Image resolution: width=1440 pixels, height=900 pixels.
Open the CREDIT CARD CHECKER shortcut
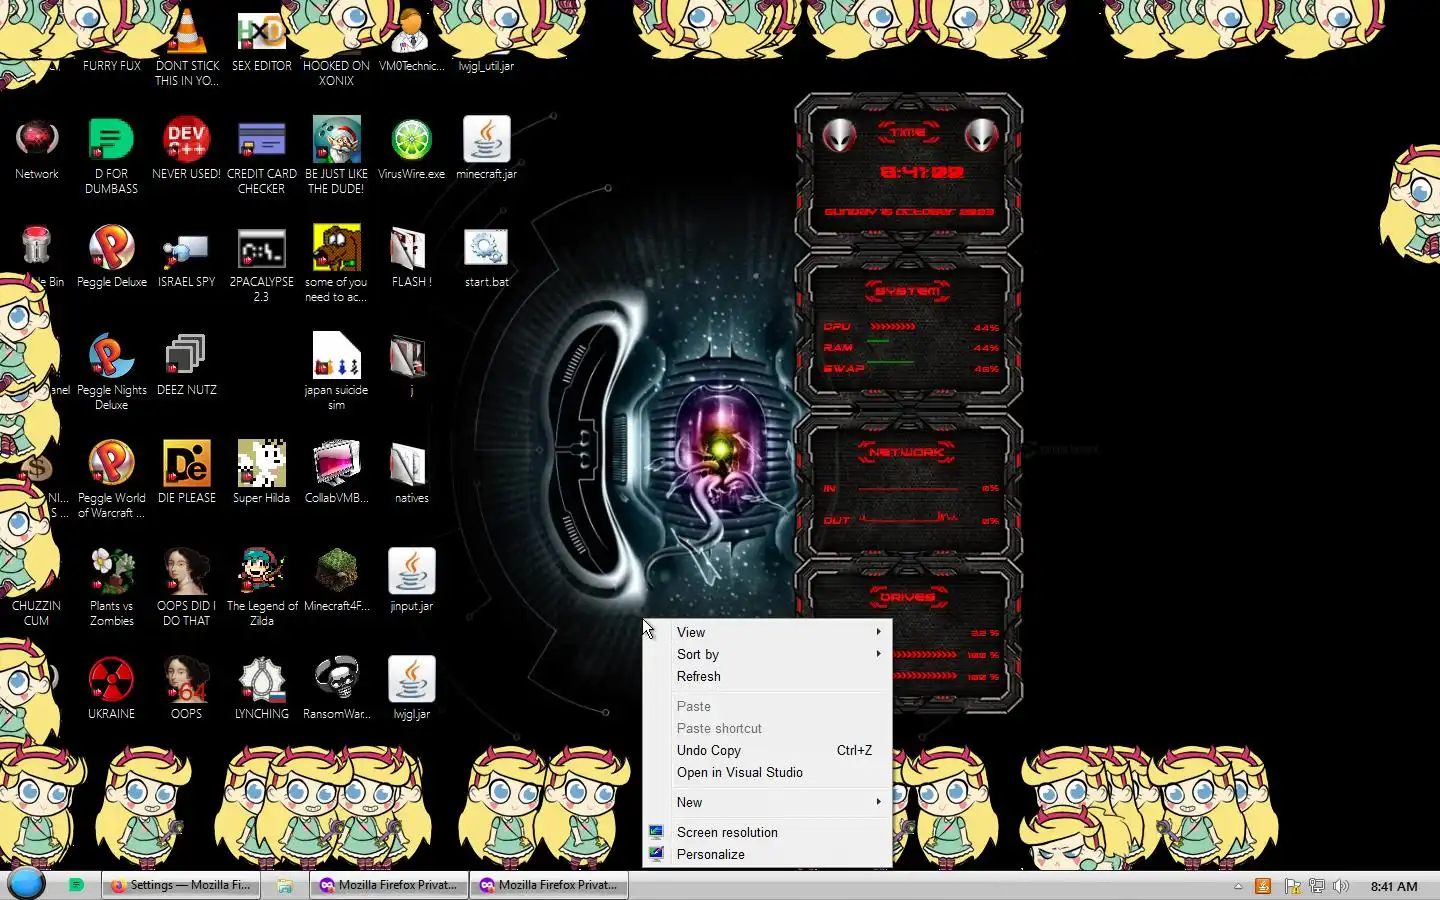[x=262, y=140]
